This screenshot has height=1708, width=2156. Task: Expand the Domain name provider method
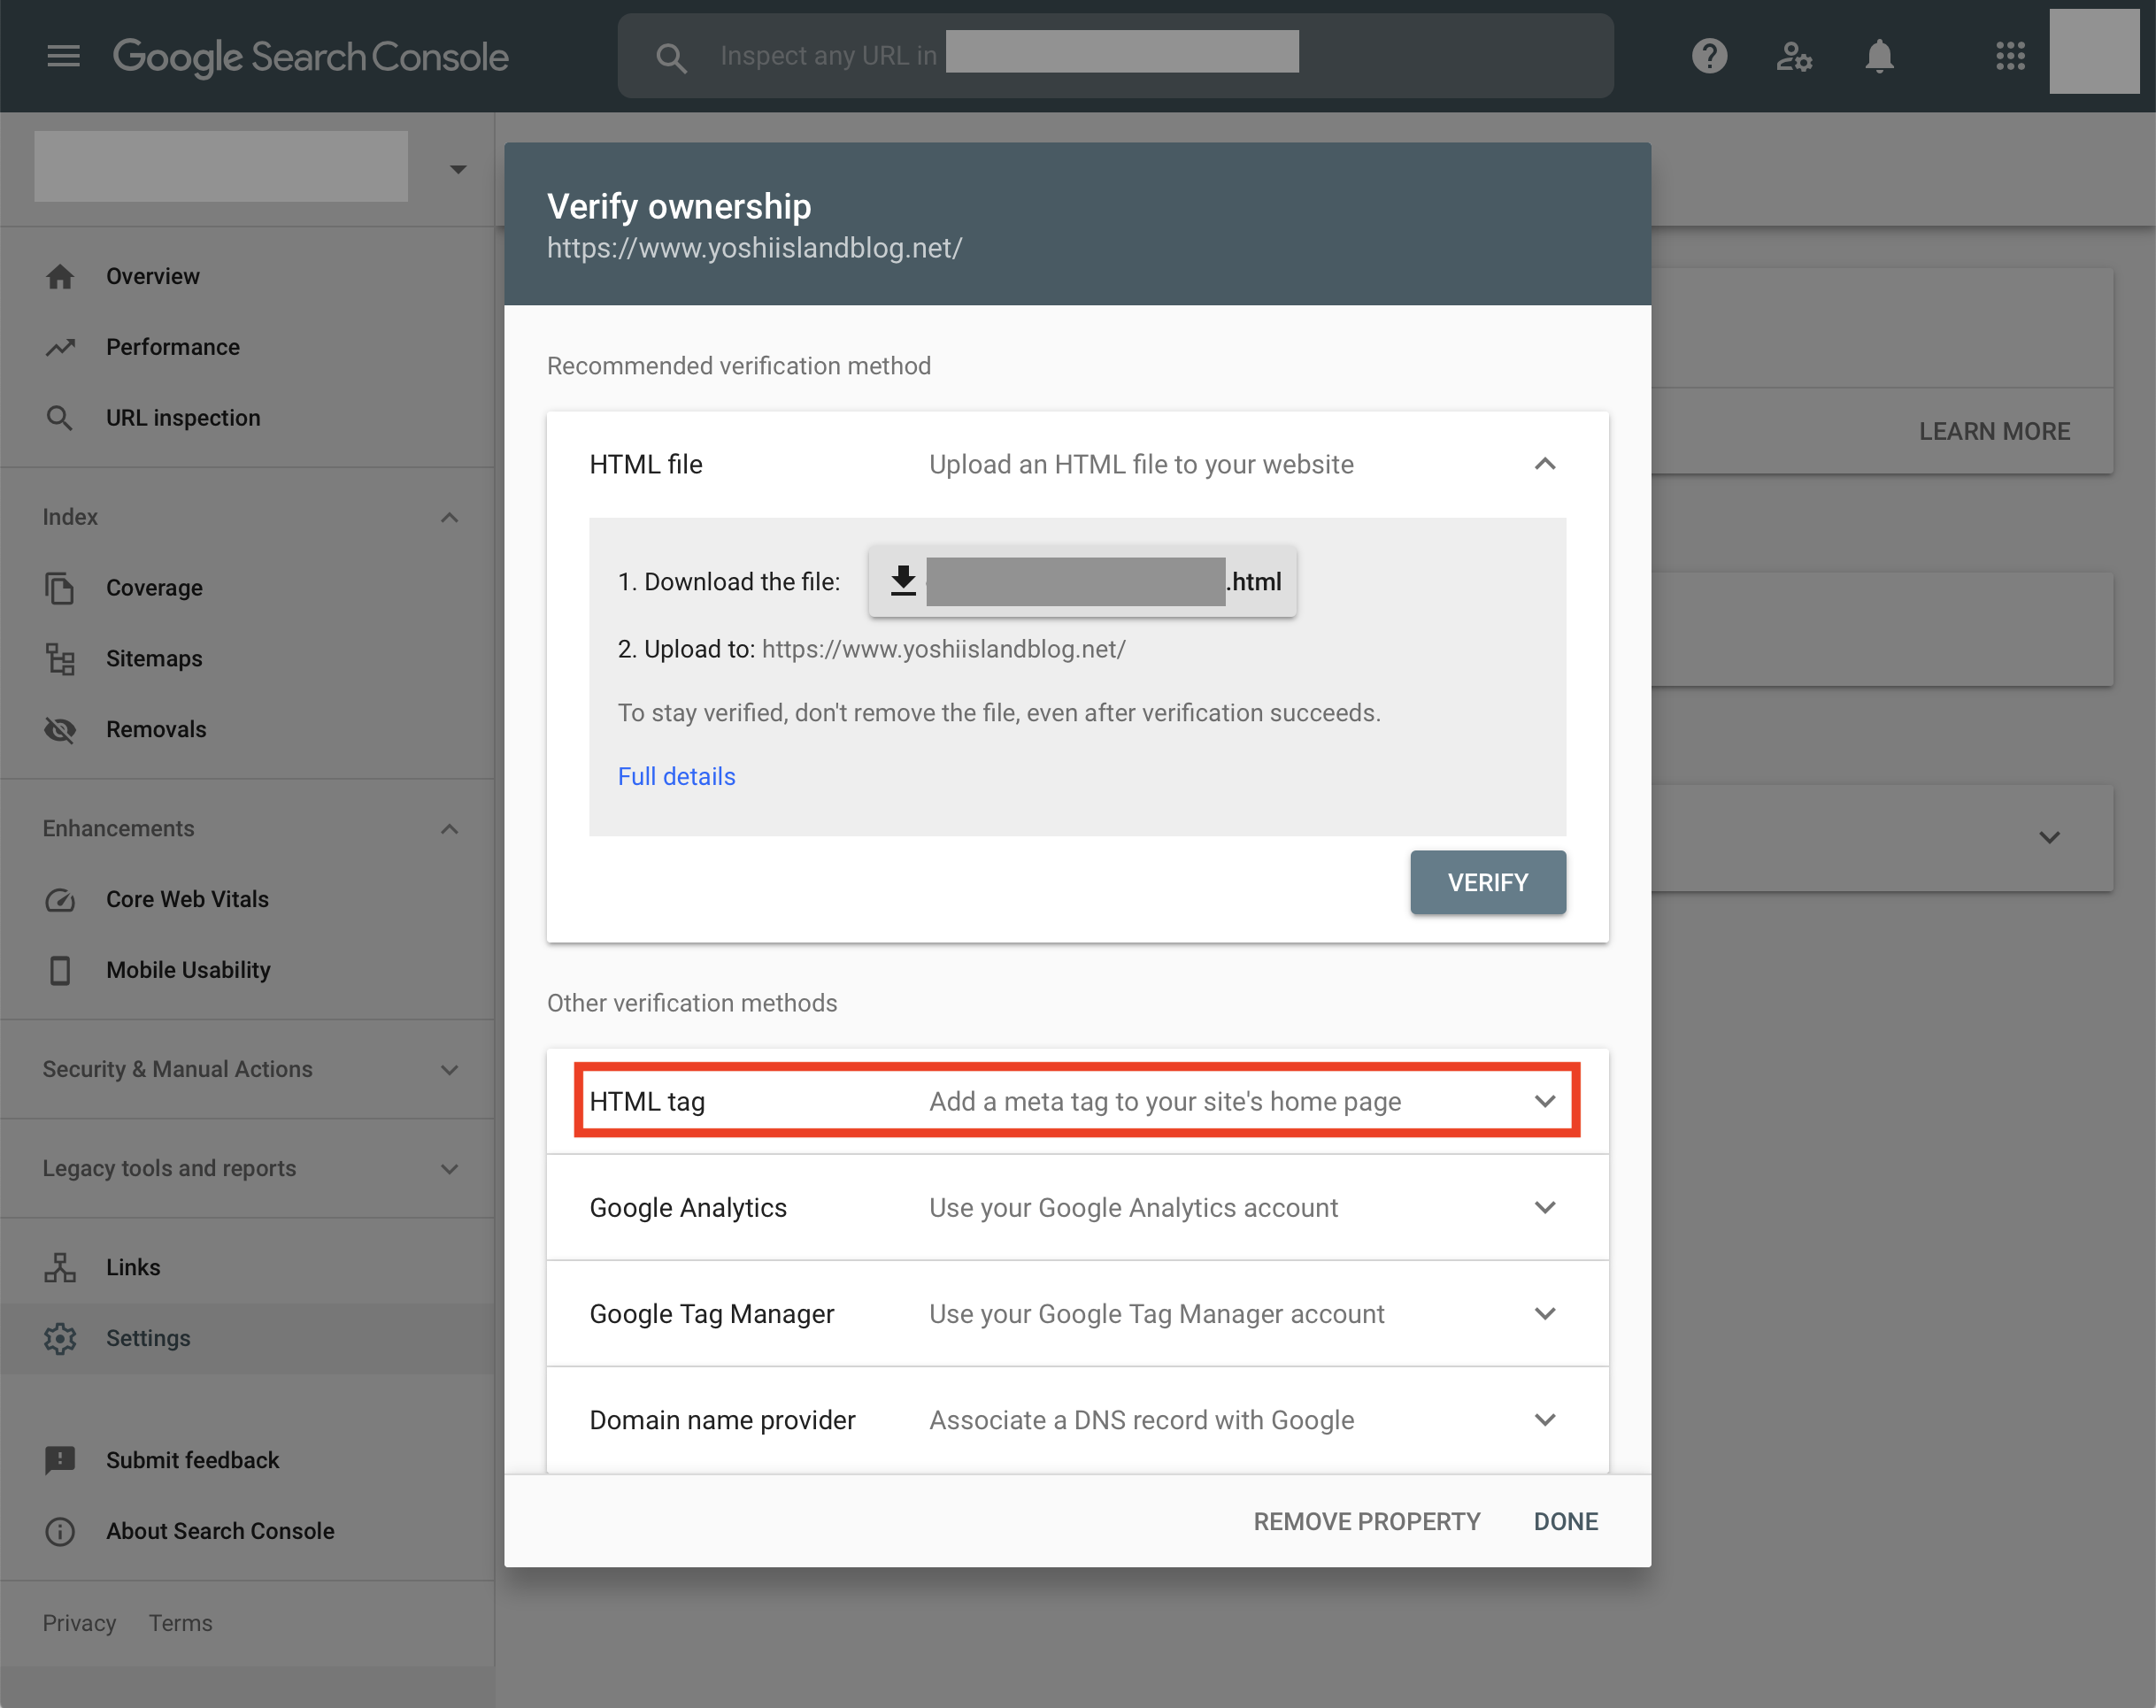[1077, 1420]
